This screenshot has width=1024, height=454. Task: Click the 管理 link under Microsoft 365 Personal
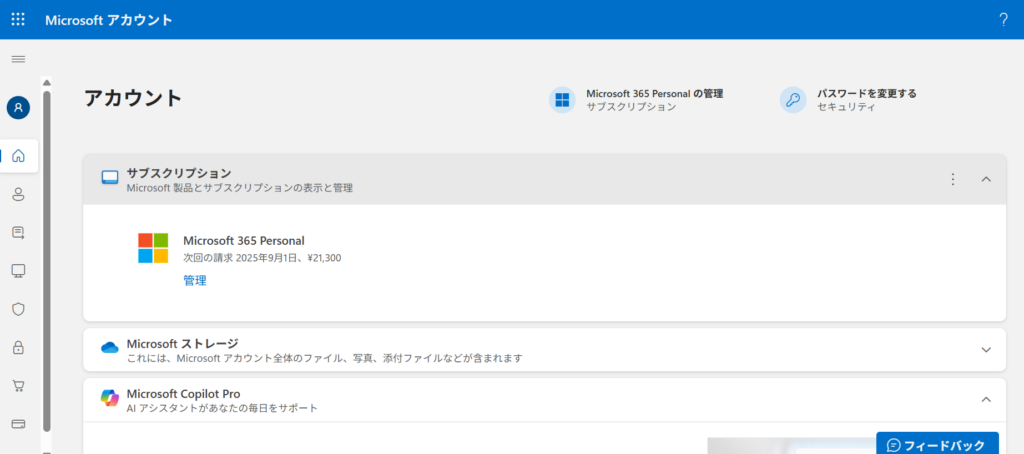point(195,281)
